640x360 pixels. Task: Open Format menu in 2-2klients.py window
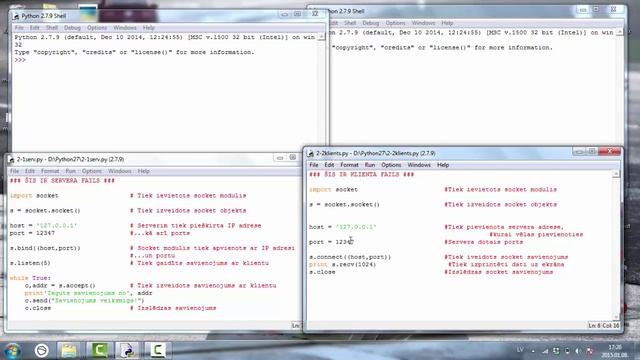(349, 165)
